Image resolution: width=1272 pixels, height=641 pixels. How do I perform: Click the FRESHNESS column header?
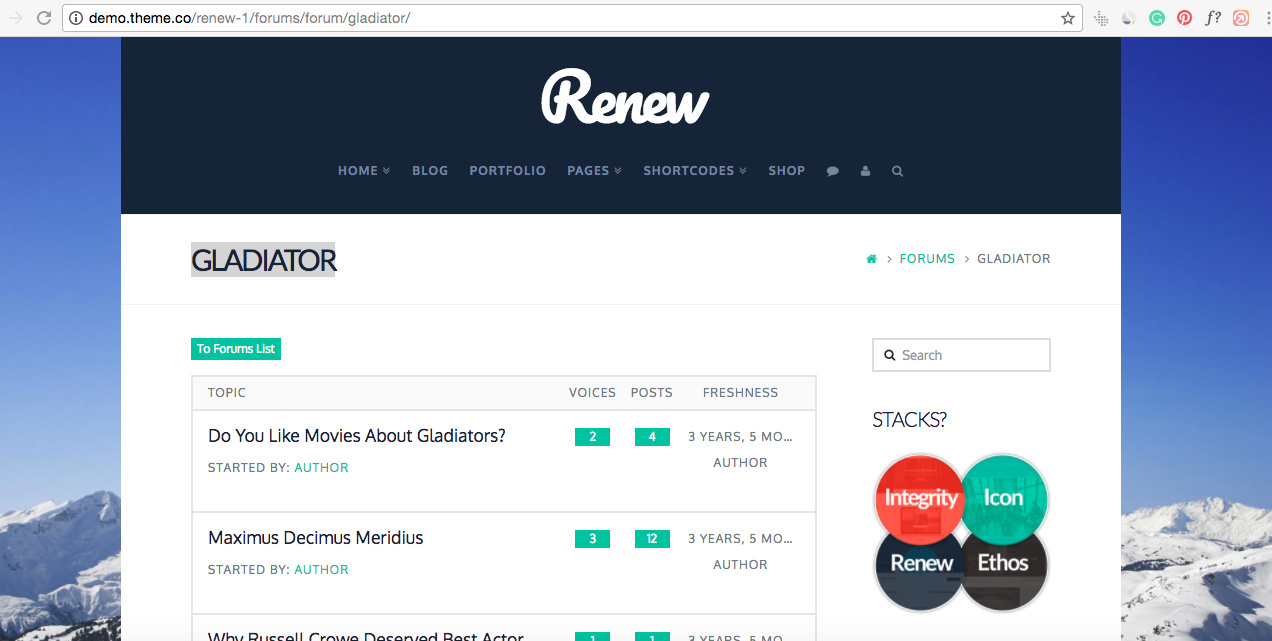740,393
